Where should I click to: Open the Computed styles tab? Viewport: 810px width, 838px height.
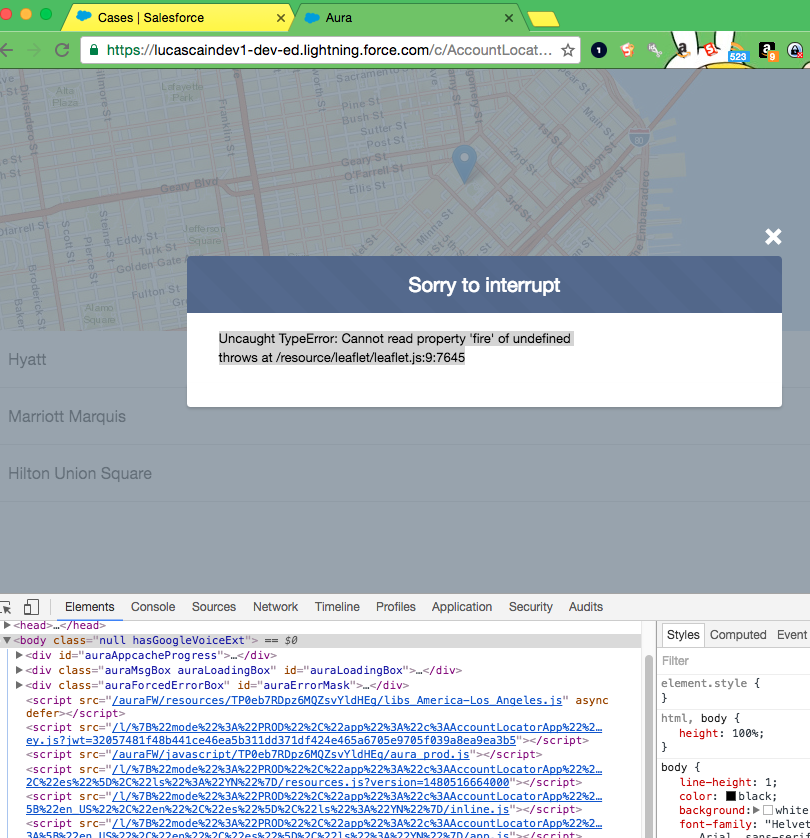pos(738,635)
